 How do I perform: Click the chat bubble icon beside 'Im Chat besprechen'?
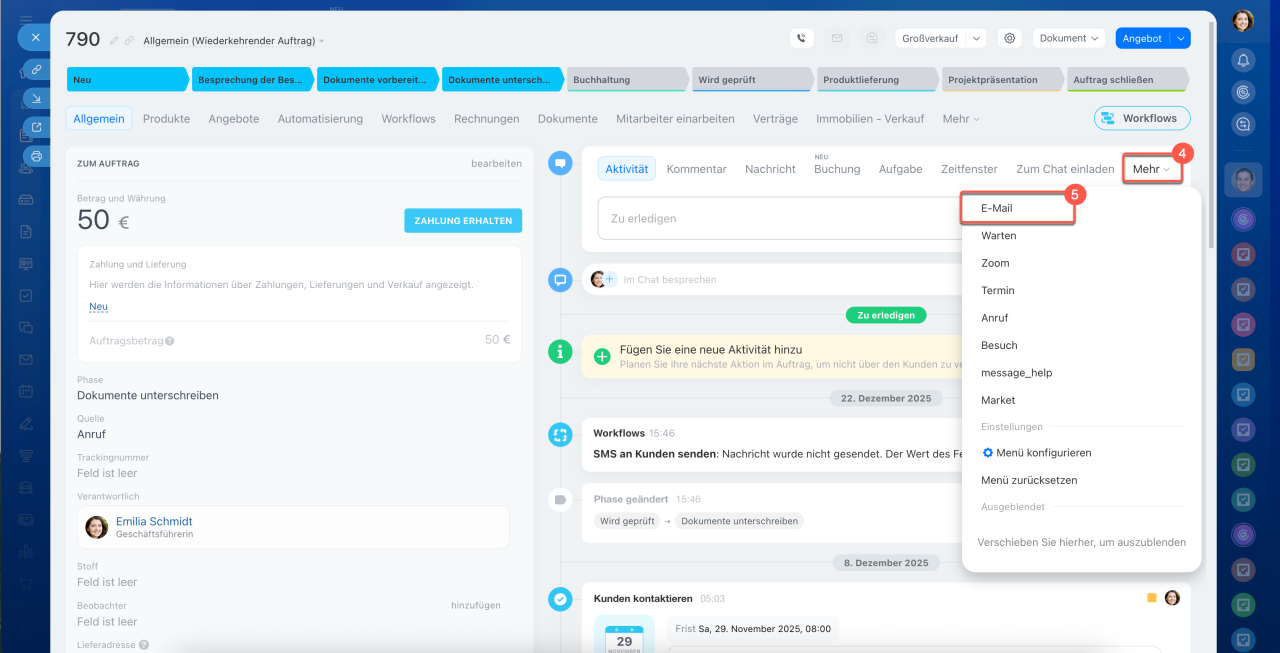560,280
